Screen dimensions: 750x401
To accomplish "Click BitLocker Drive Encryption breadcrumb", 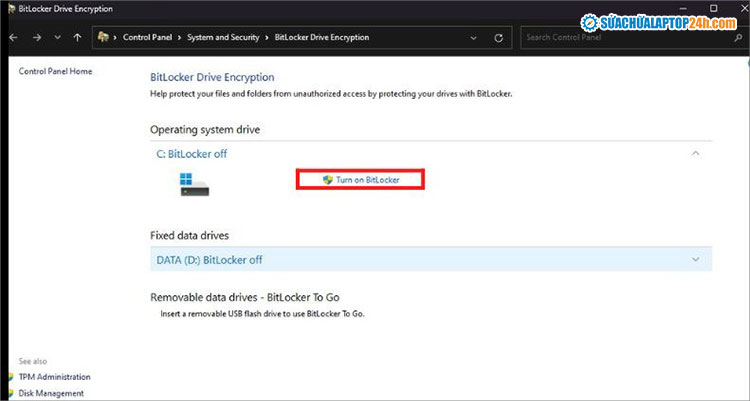I will (x=322, y=37).
